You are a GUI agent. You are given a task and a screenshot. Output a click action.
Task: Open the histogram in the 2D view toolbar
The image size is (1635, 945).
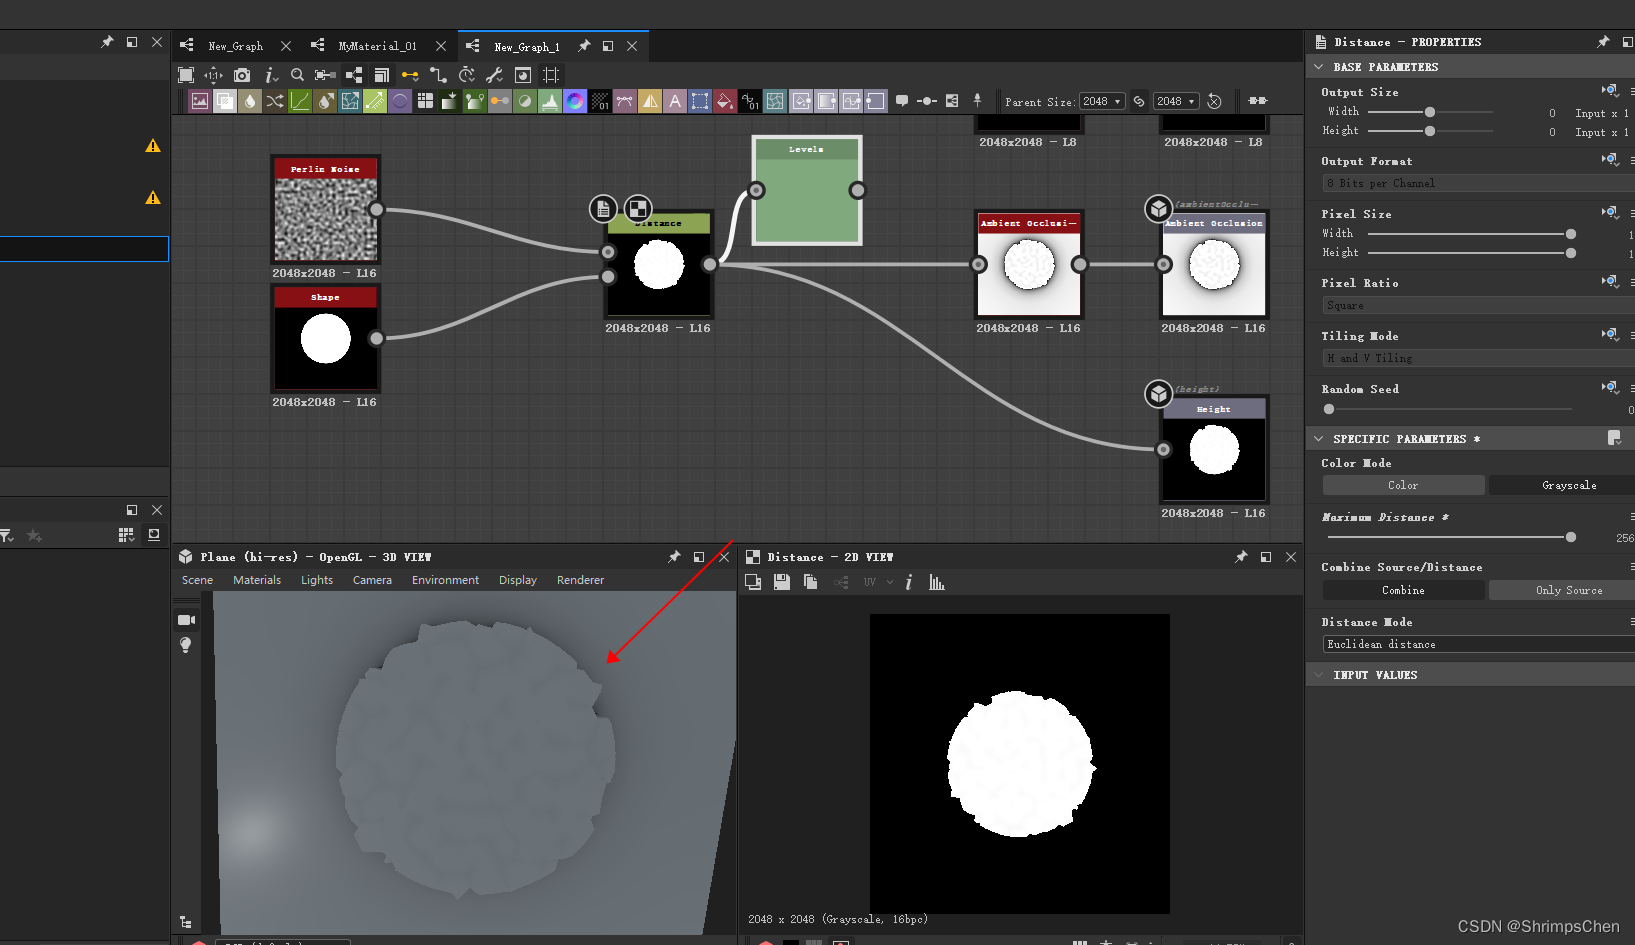point(935,581)
